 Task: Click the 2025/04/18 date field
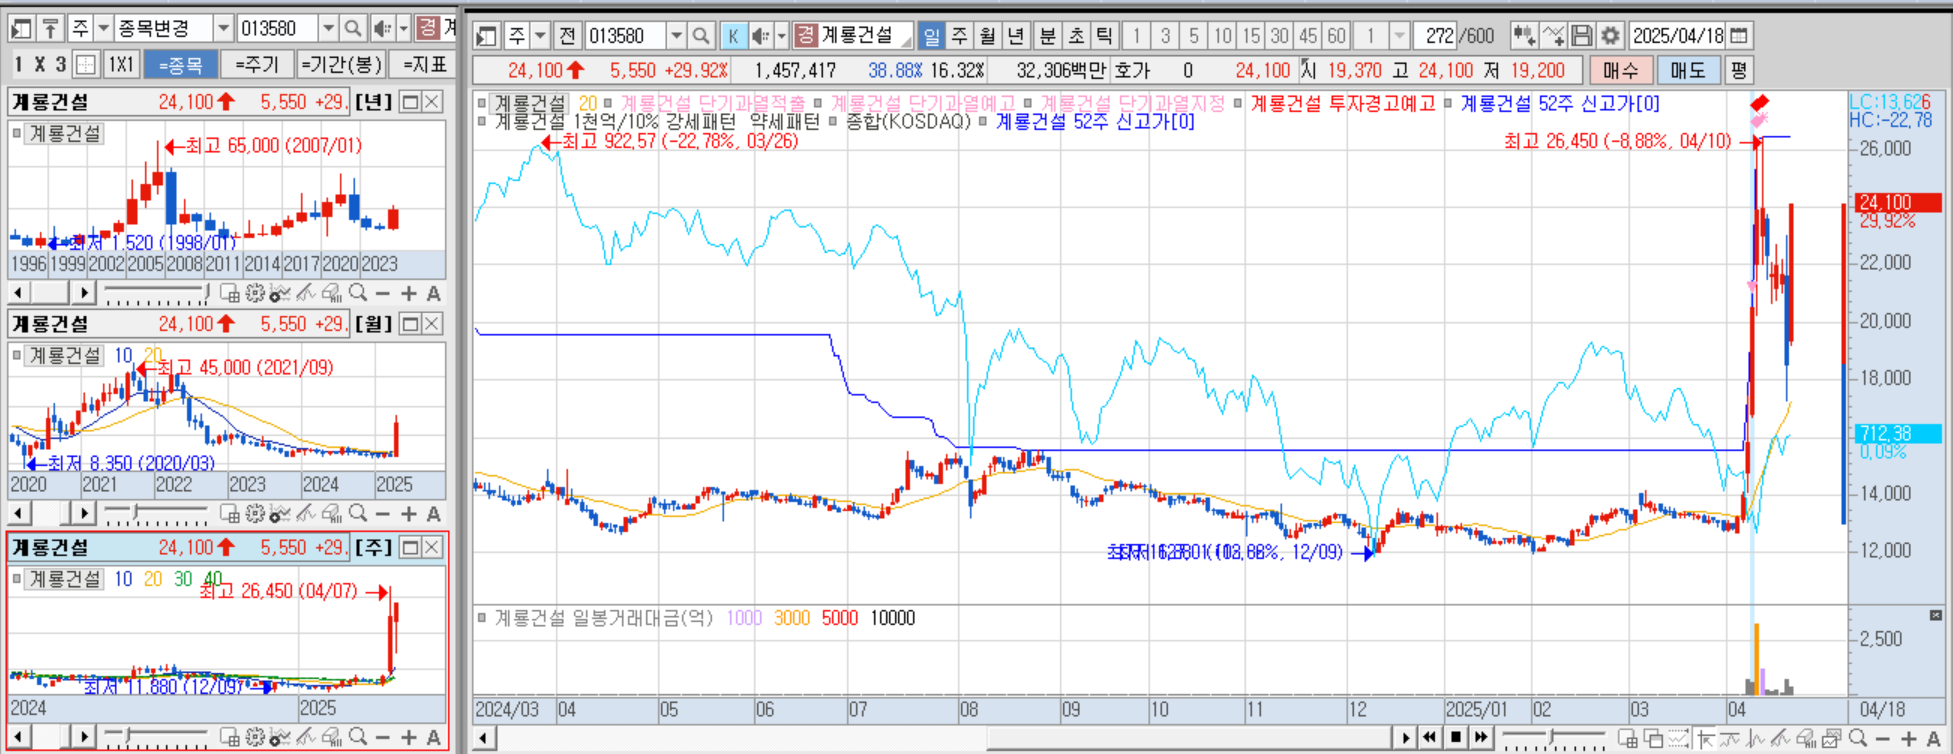1677,36
